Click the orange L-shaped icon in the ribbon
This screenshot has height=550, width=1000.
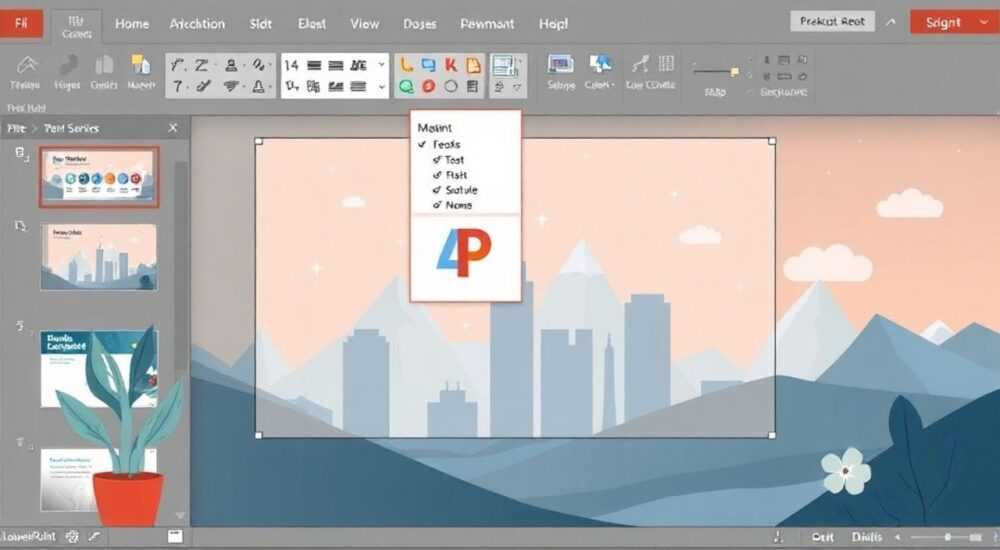pos(406,64)
